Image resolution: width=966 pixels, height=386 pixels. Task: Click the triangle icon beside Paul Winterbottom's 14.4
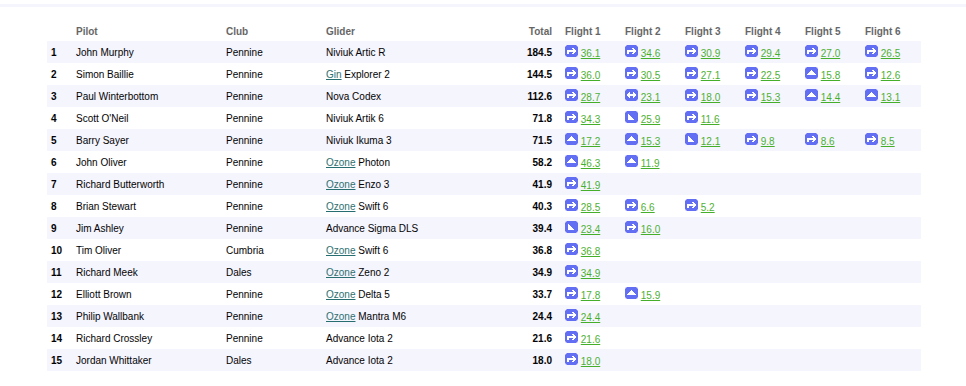point(811,95)
